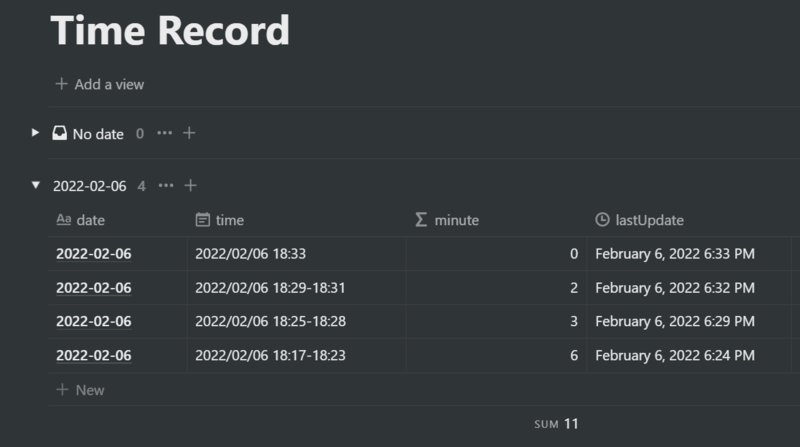Image resolution: width=800 pixels, height=447 pixels.
Task: Select time cell 2022/02/06 18:33
Action: pyautogui.click(x=297, y=254)
